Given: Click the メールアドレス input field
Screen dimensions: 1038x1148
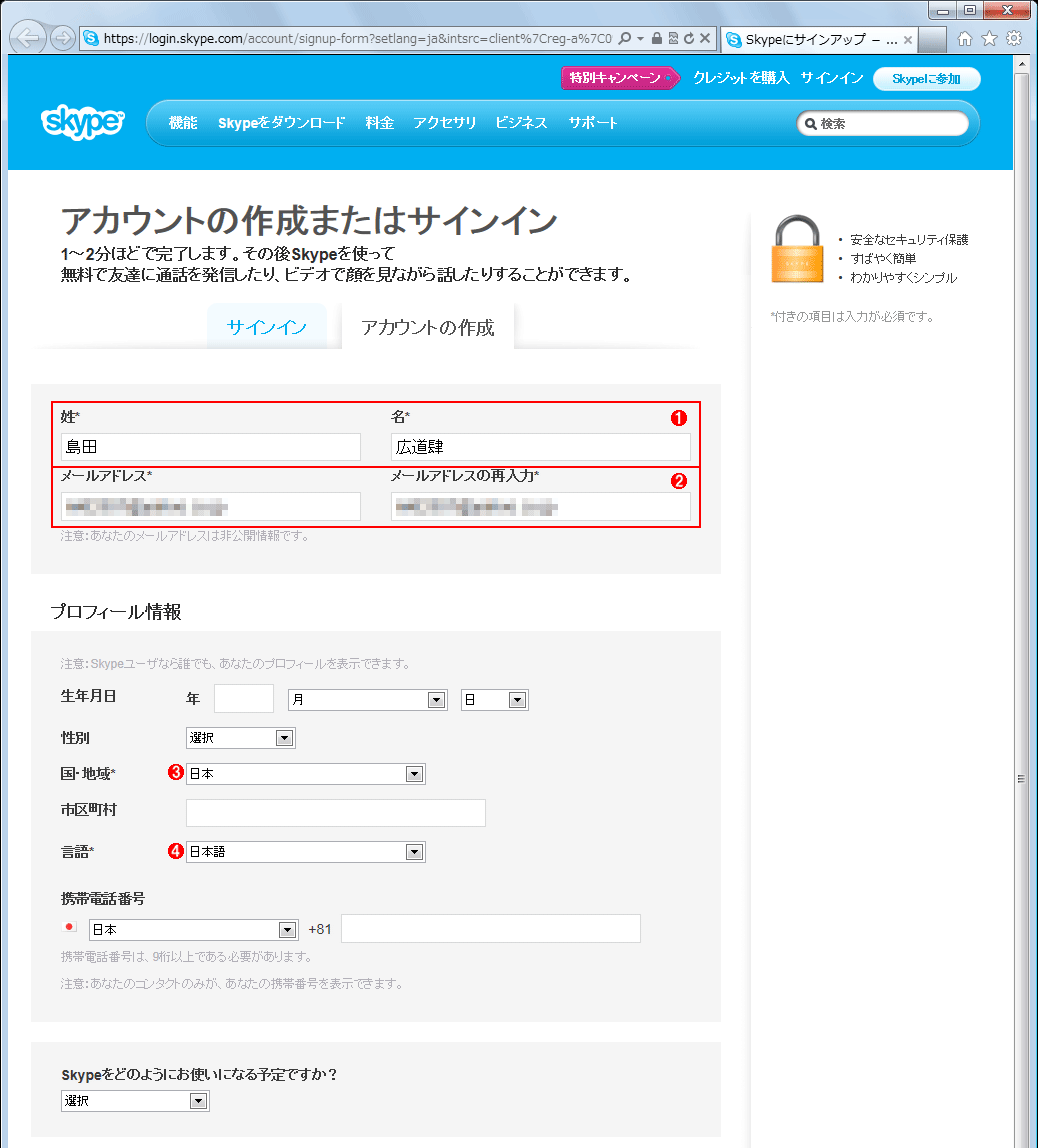Looking at the screenshot, I should 211,507.
